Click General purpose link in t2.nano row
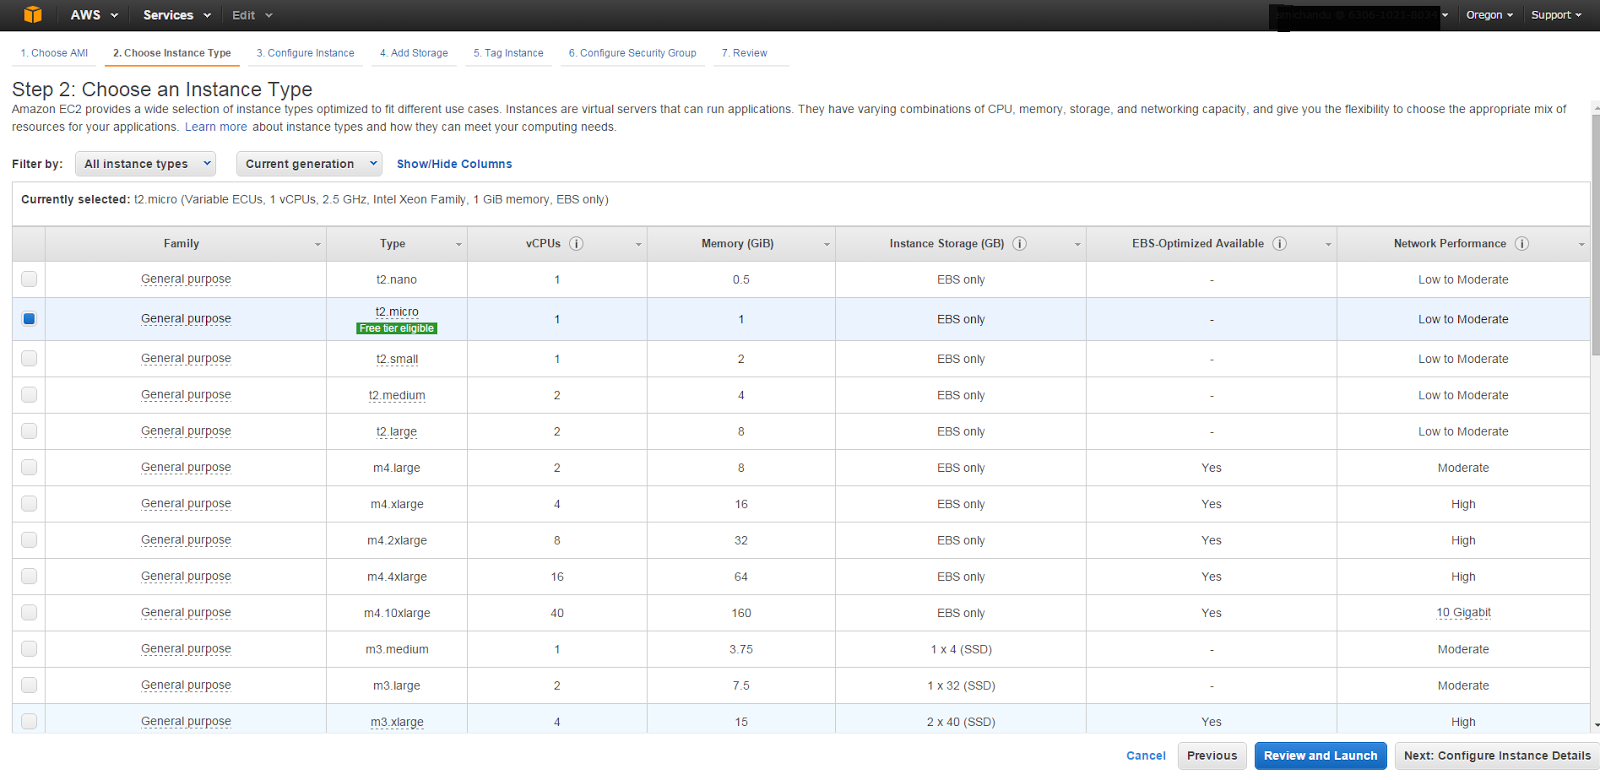 click(186, 279)
